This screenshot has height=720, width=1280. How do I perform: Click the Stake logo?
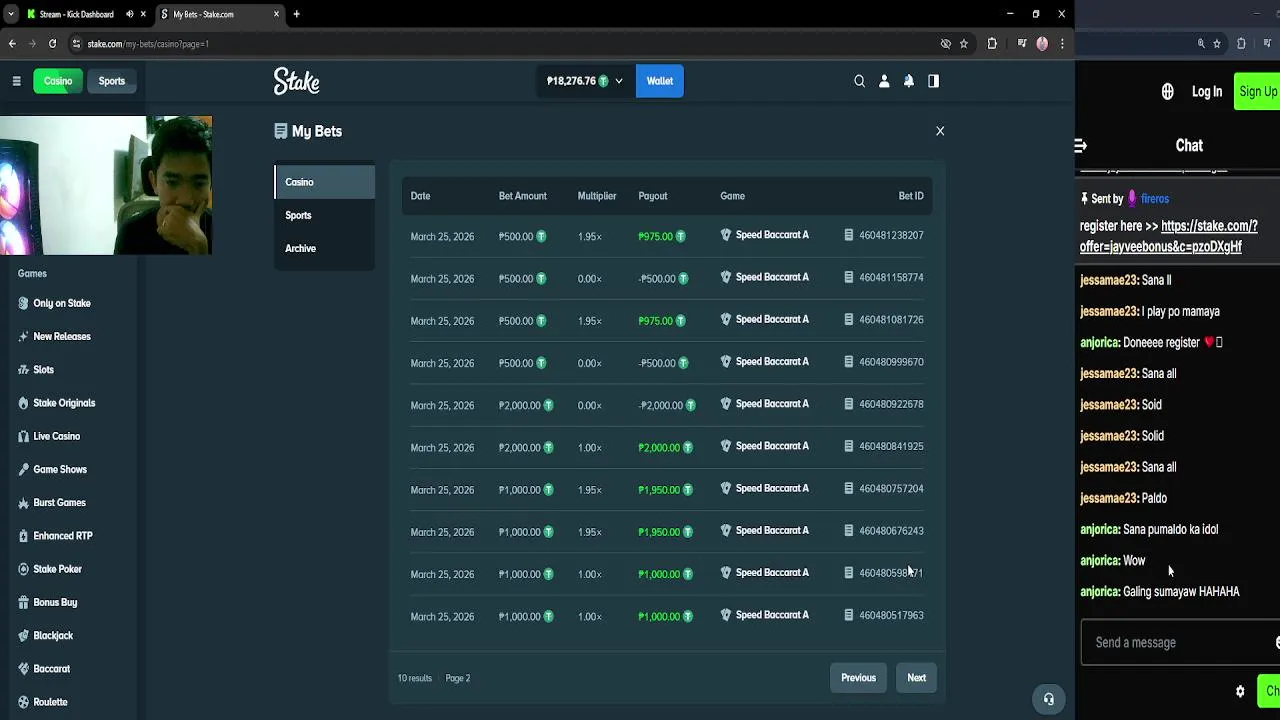point(297,81)
